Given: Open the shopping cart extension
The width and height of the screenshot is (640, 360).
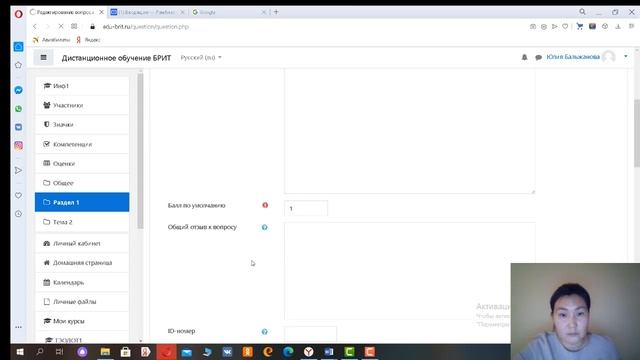Looking at the screenshot, I should click(580, 27).
